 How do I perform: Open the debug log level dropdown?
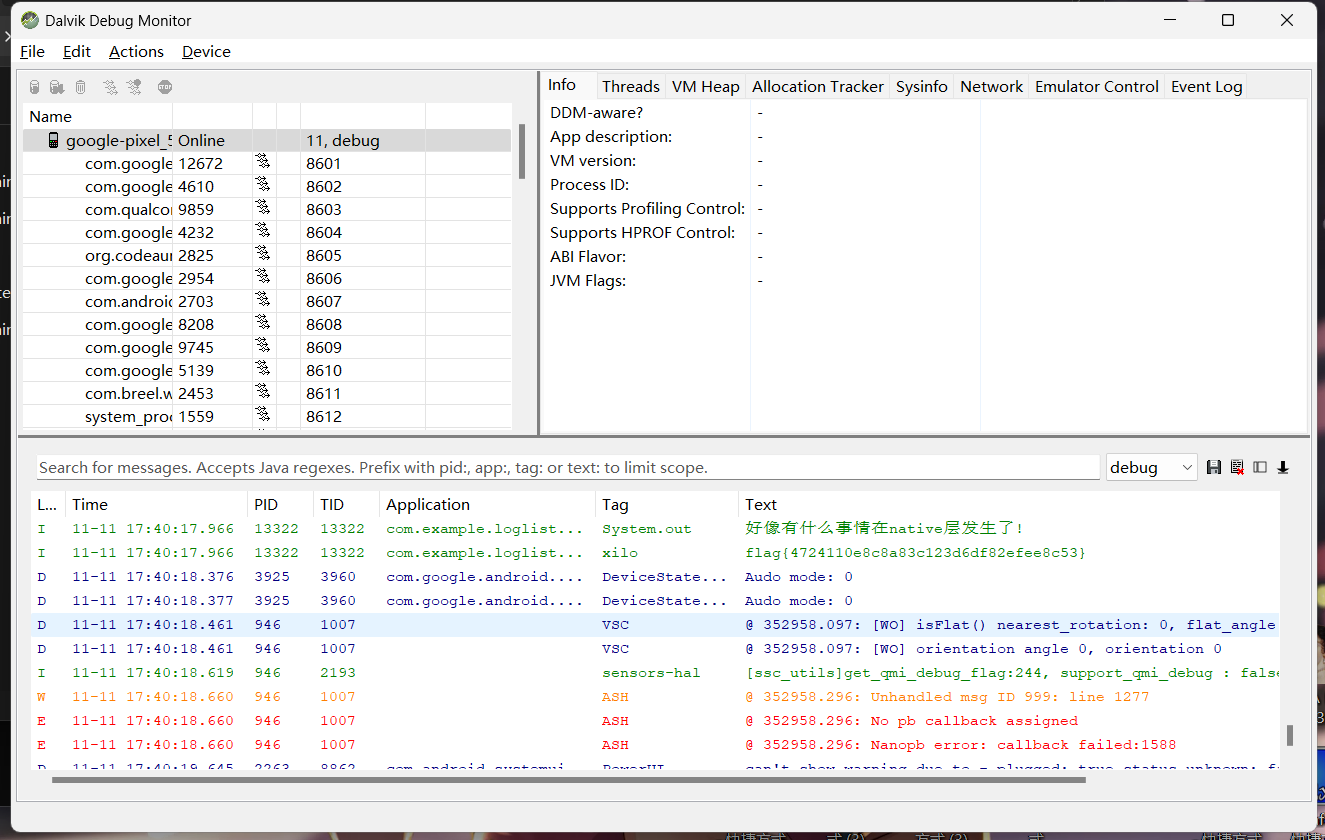click(1151, 467)
